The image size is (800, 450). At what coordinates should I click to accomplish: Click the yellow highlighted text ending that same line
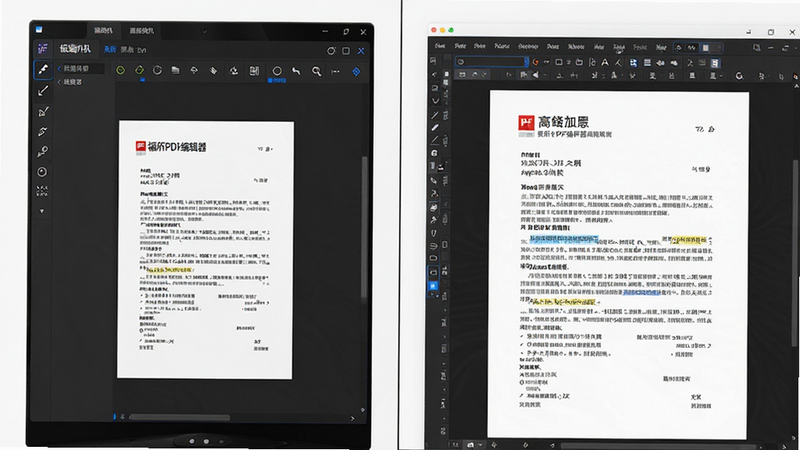(689, 239)
